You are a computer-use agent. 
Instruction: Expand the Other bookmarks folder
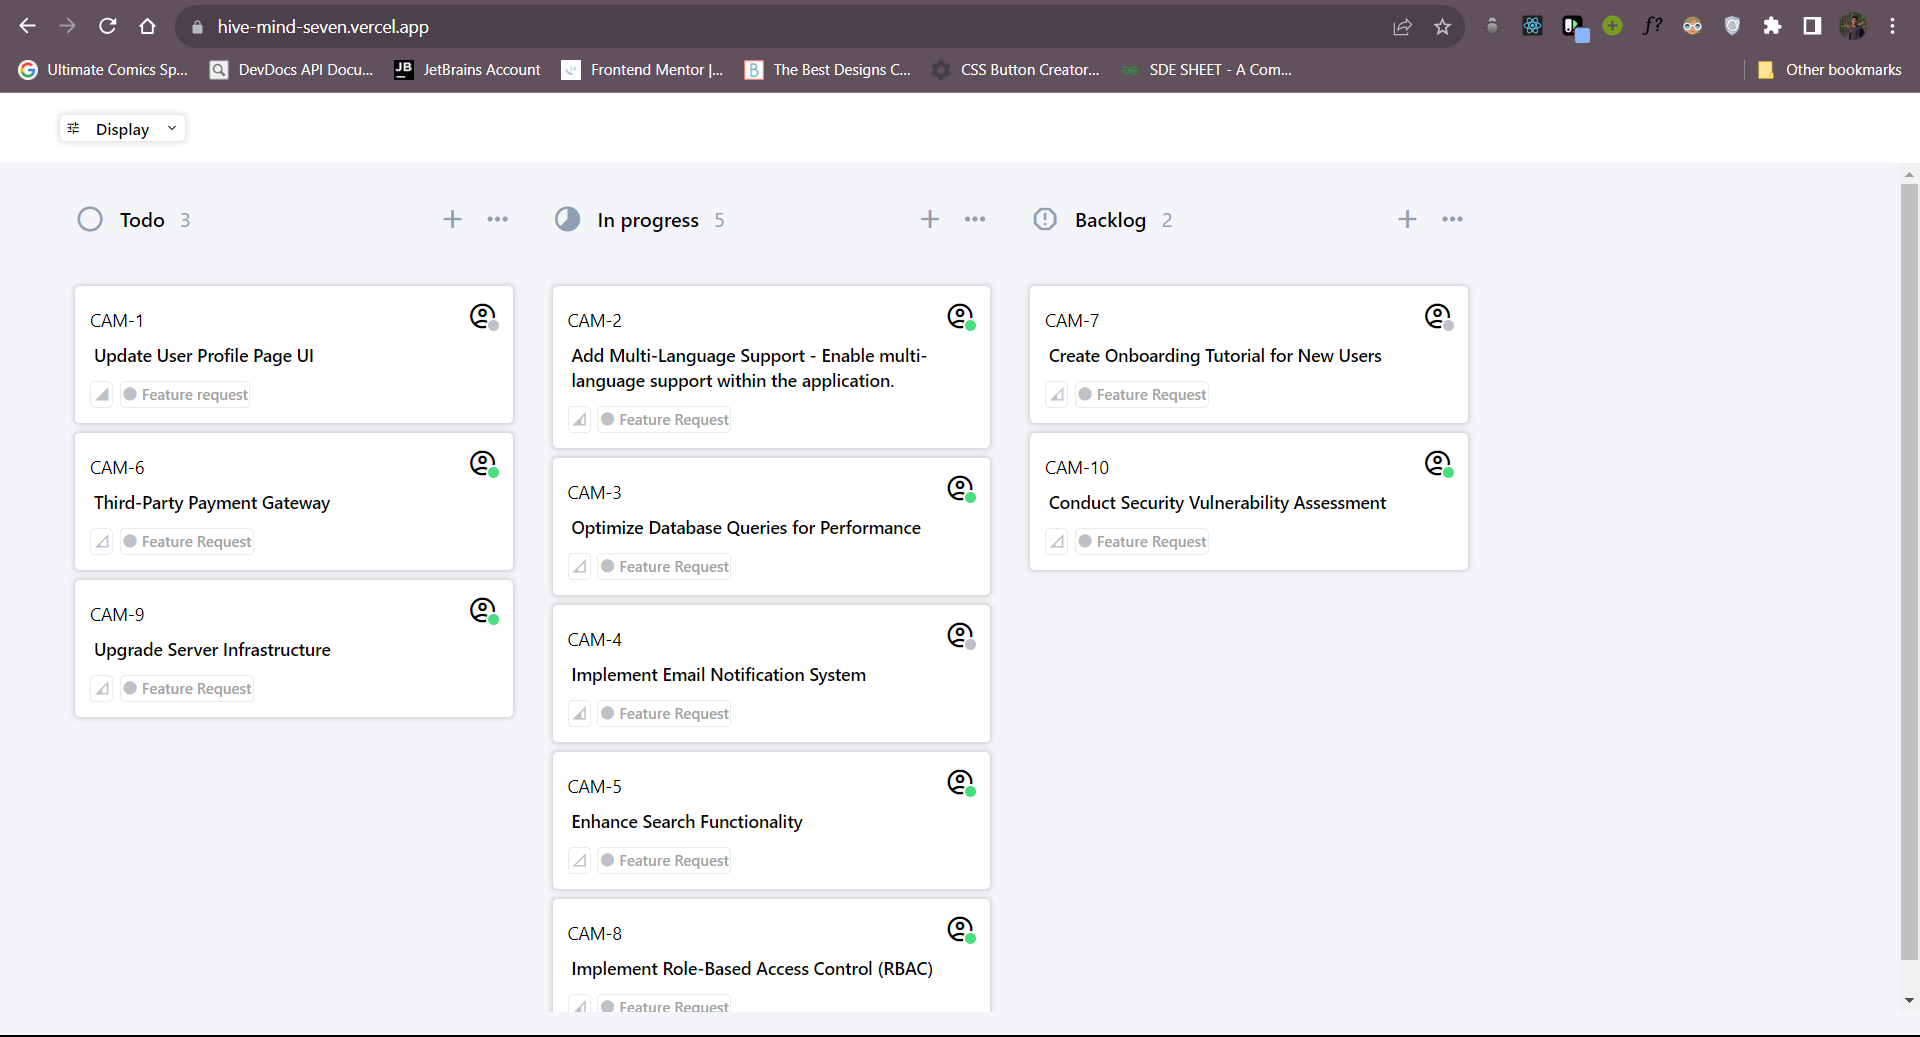pyautogui.click(x=1831, y=70)
